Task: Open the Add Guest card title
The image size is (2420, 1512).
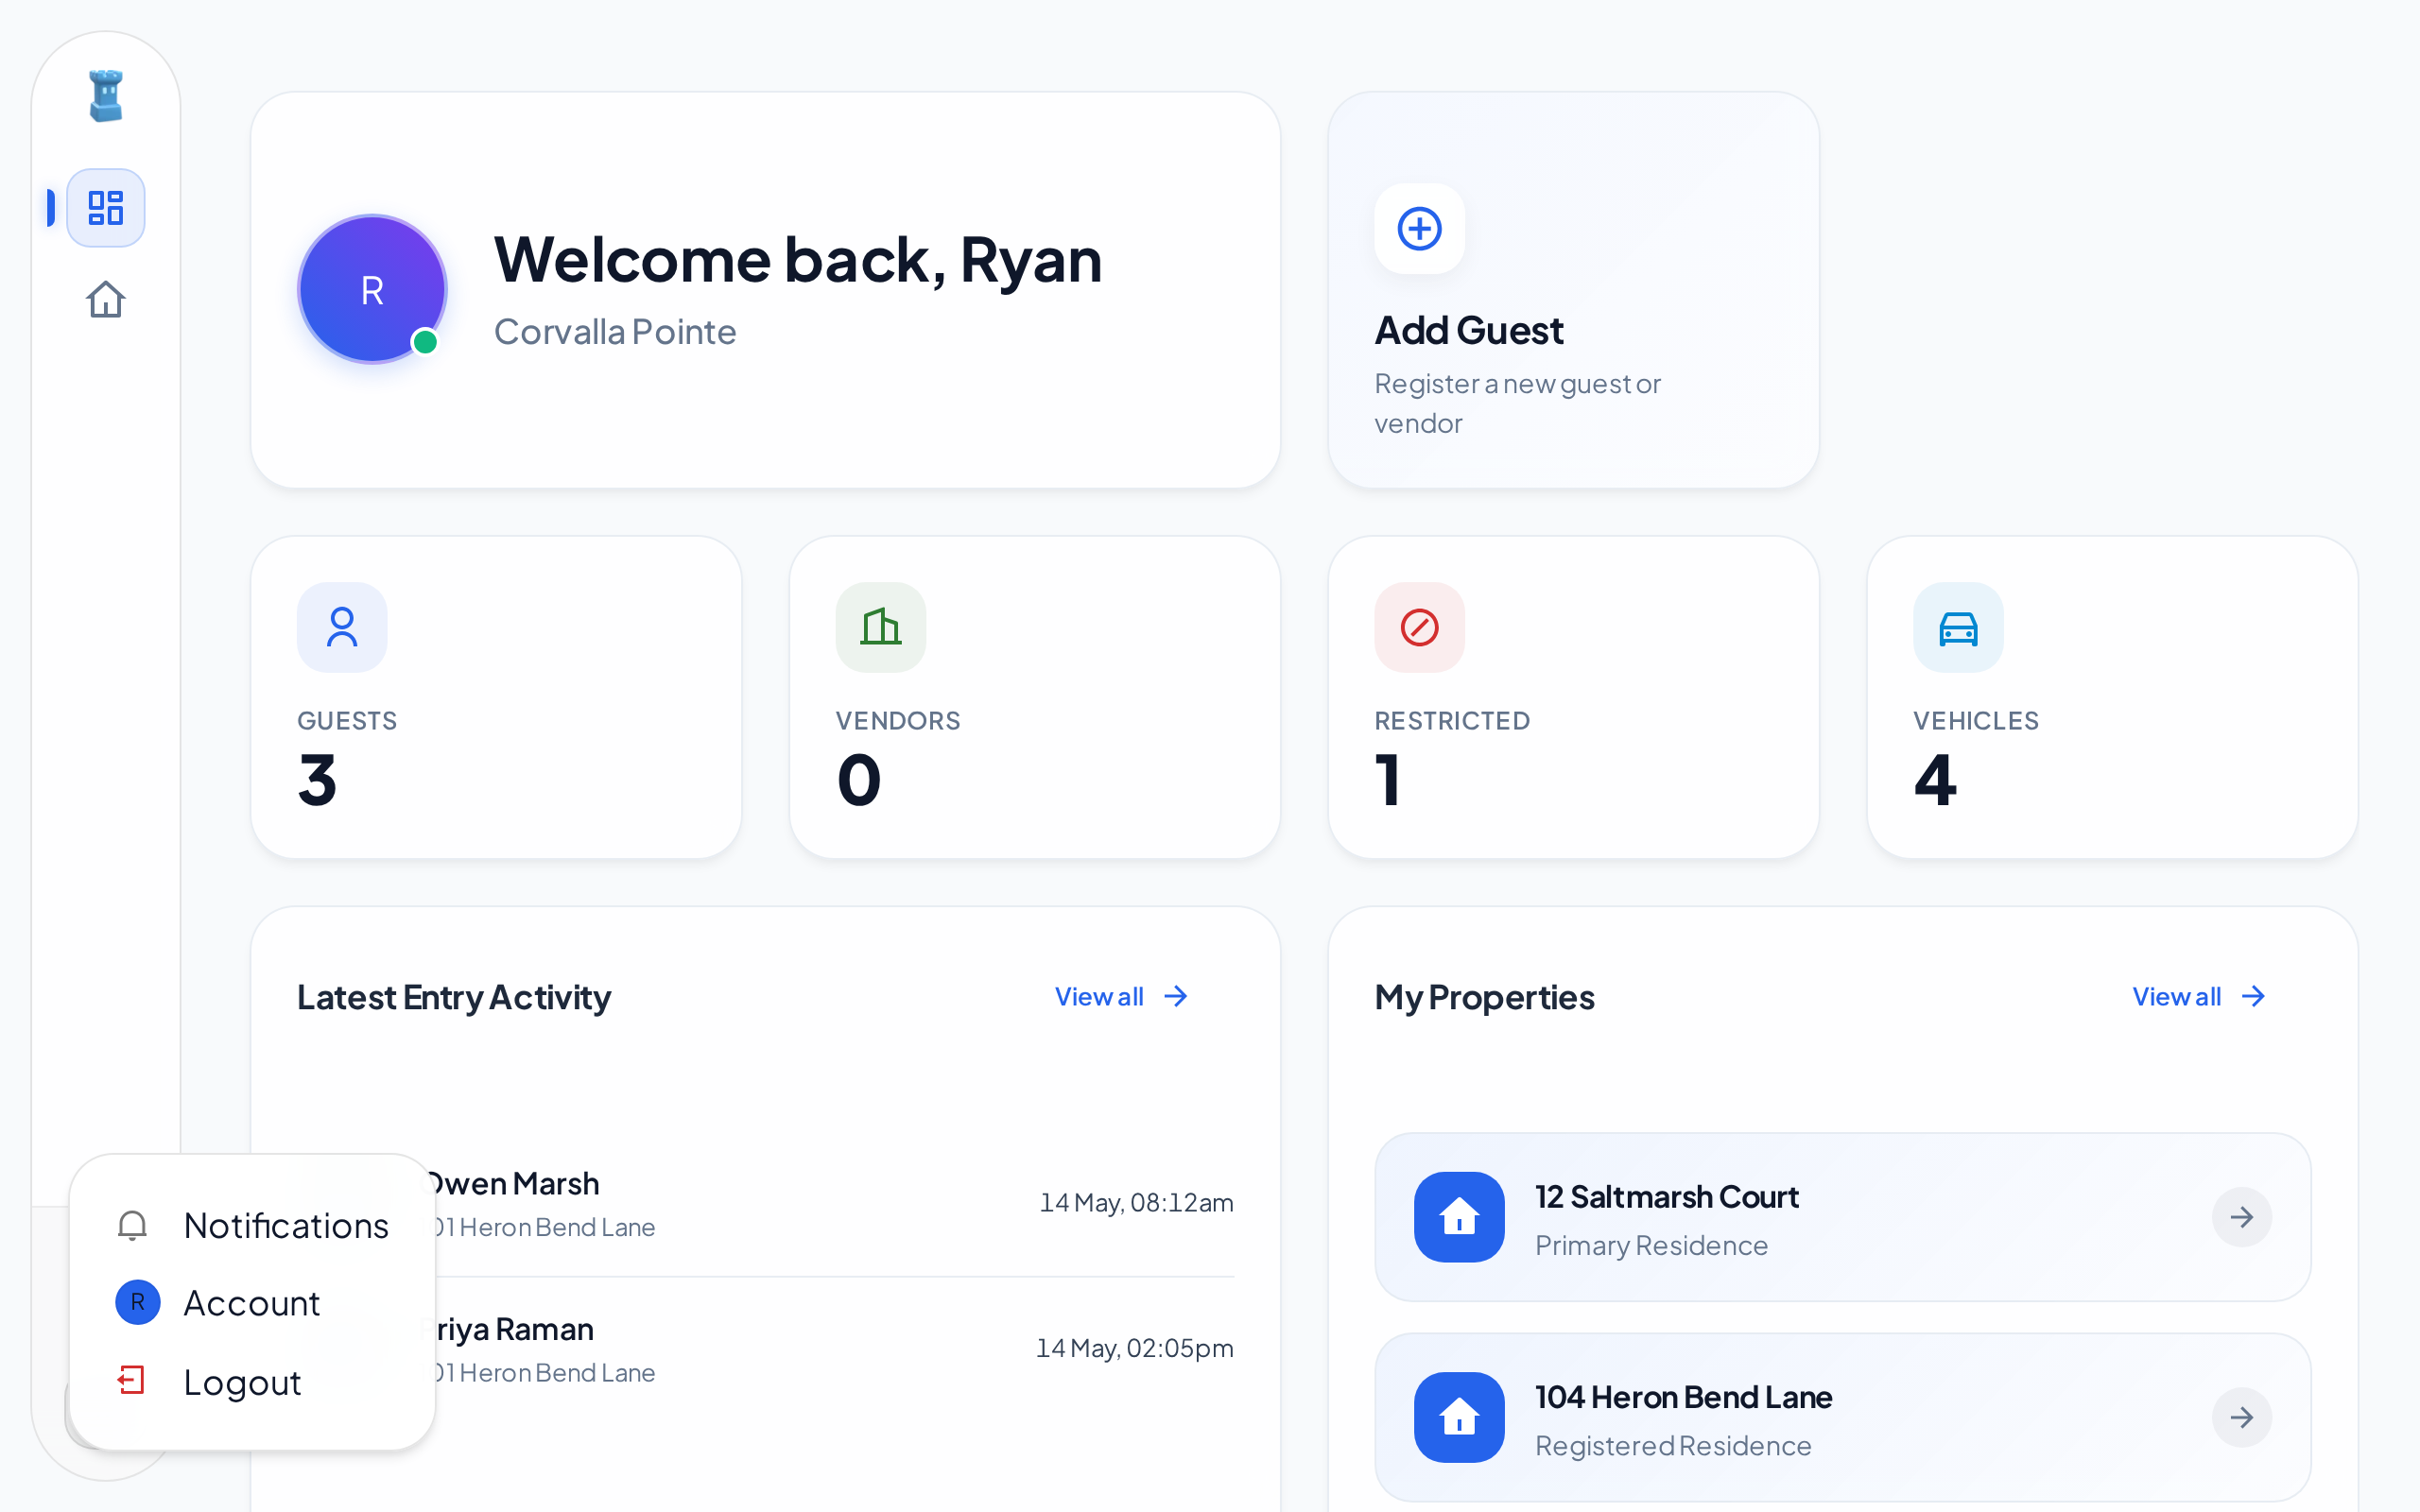Action: point(1468,330)
